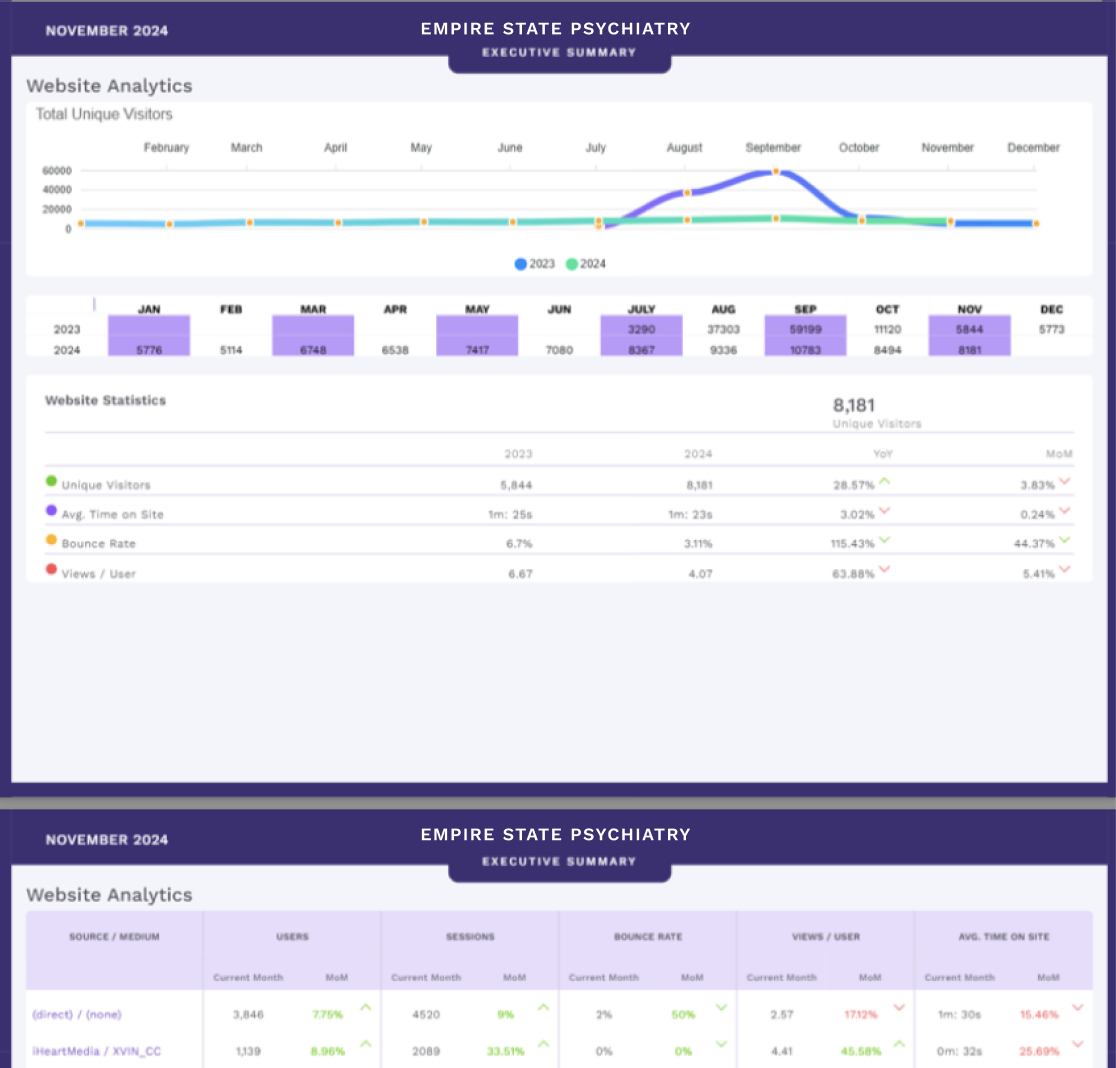
Task: Click red down arrow beside Views / User 5.41%
Action: pos(1064,570)
